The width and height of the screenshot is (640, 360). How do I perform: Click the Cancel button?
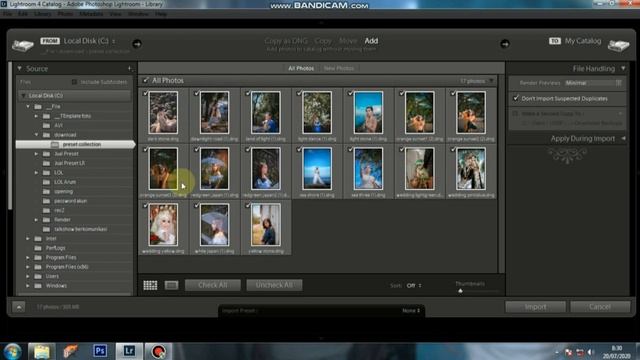point(600,307)
